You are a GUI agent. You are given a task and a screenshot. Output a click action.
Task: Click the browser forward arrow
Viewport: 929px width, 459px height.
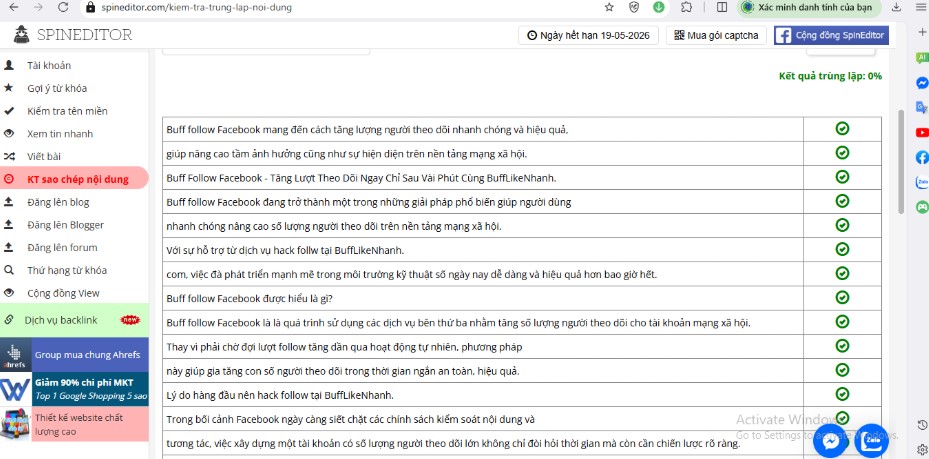pyautogui.click(x=38, y=7)
